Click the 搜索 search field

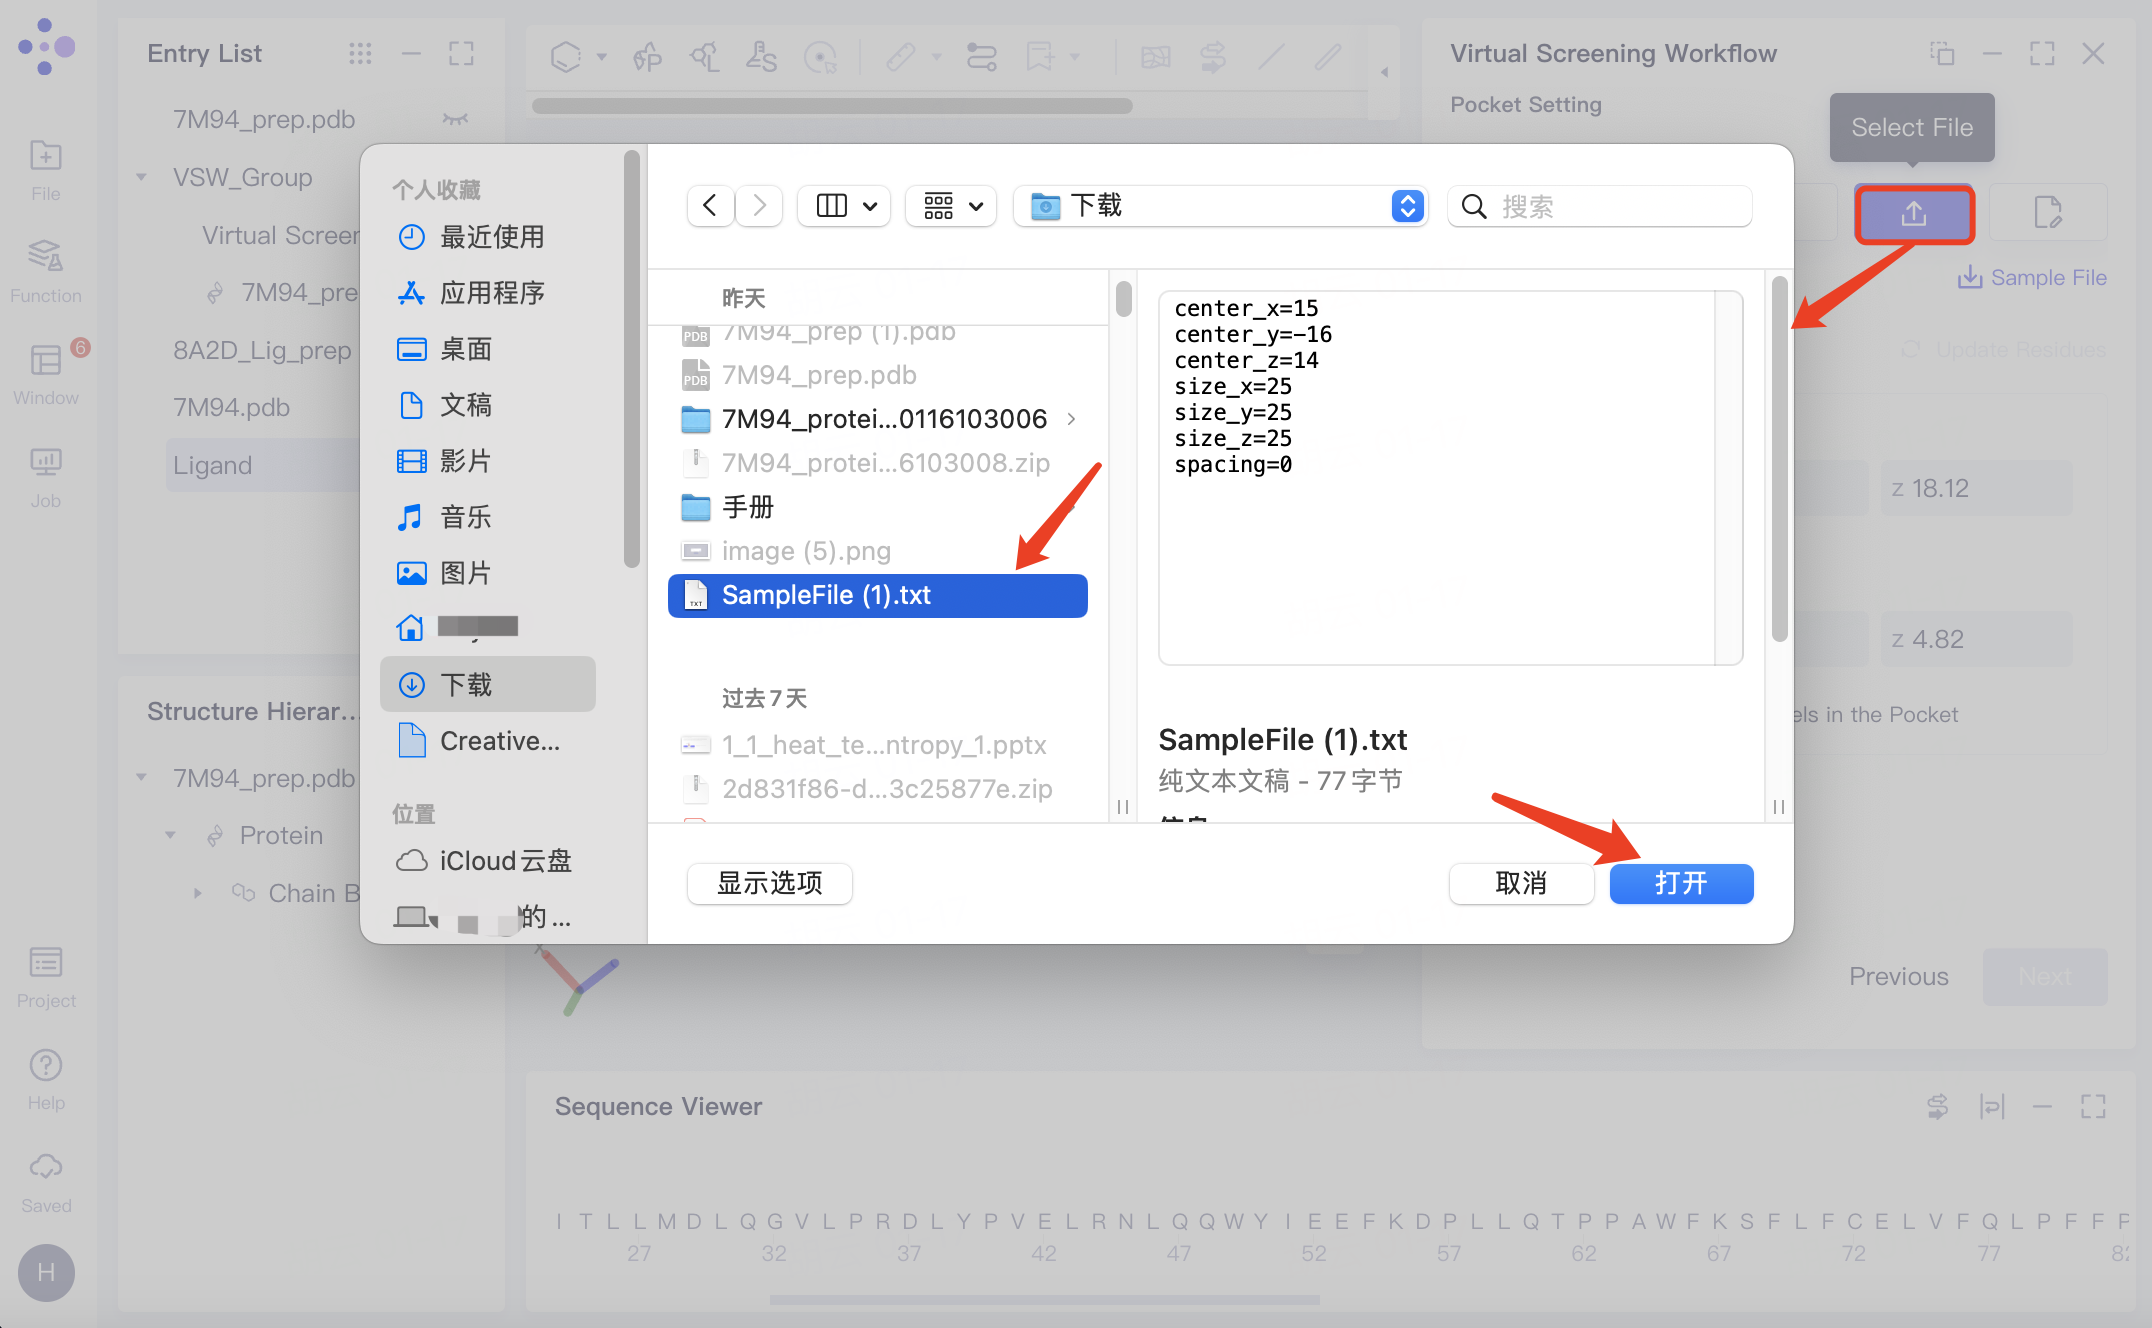click(x=1600, y=206)
